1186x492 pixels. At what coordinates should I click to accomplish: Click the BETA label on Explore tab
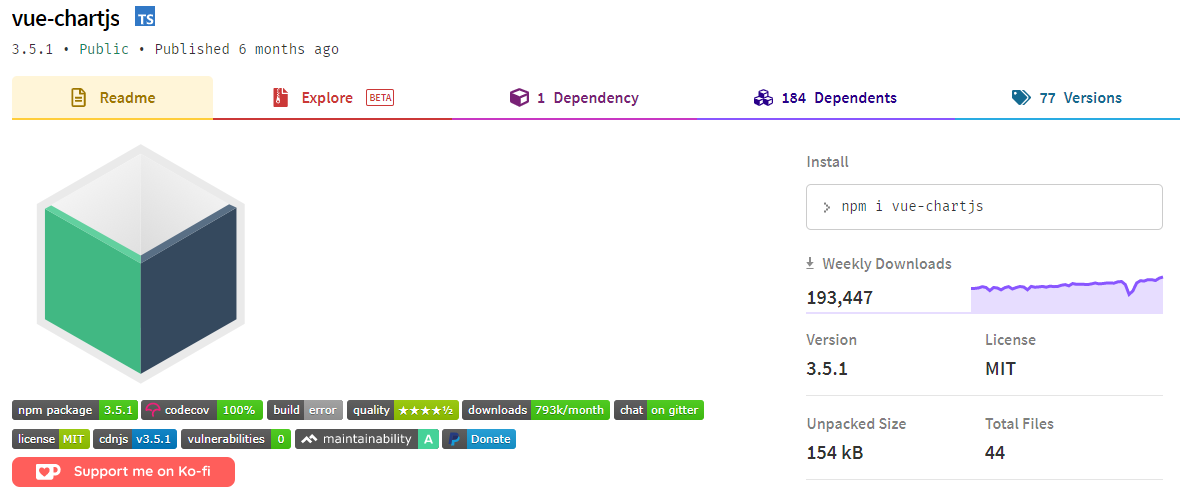point(380,98)
